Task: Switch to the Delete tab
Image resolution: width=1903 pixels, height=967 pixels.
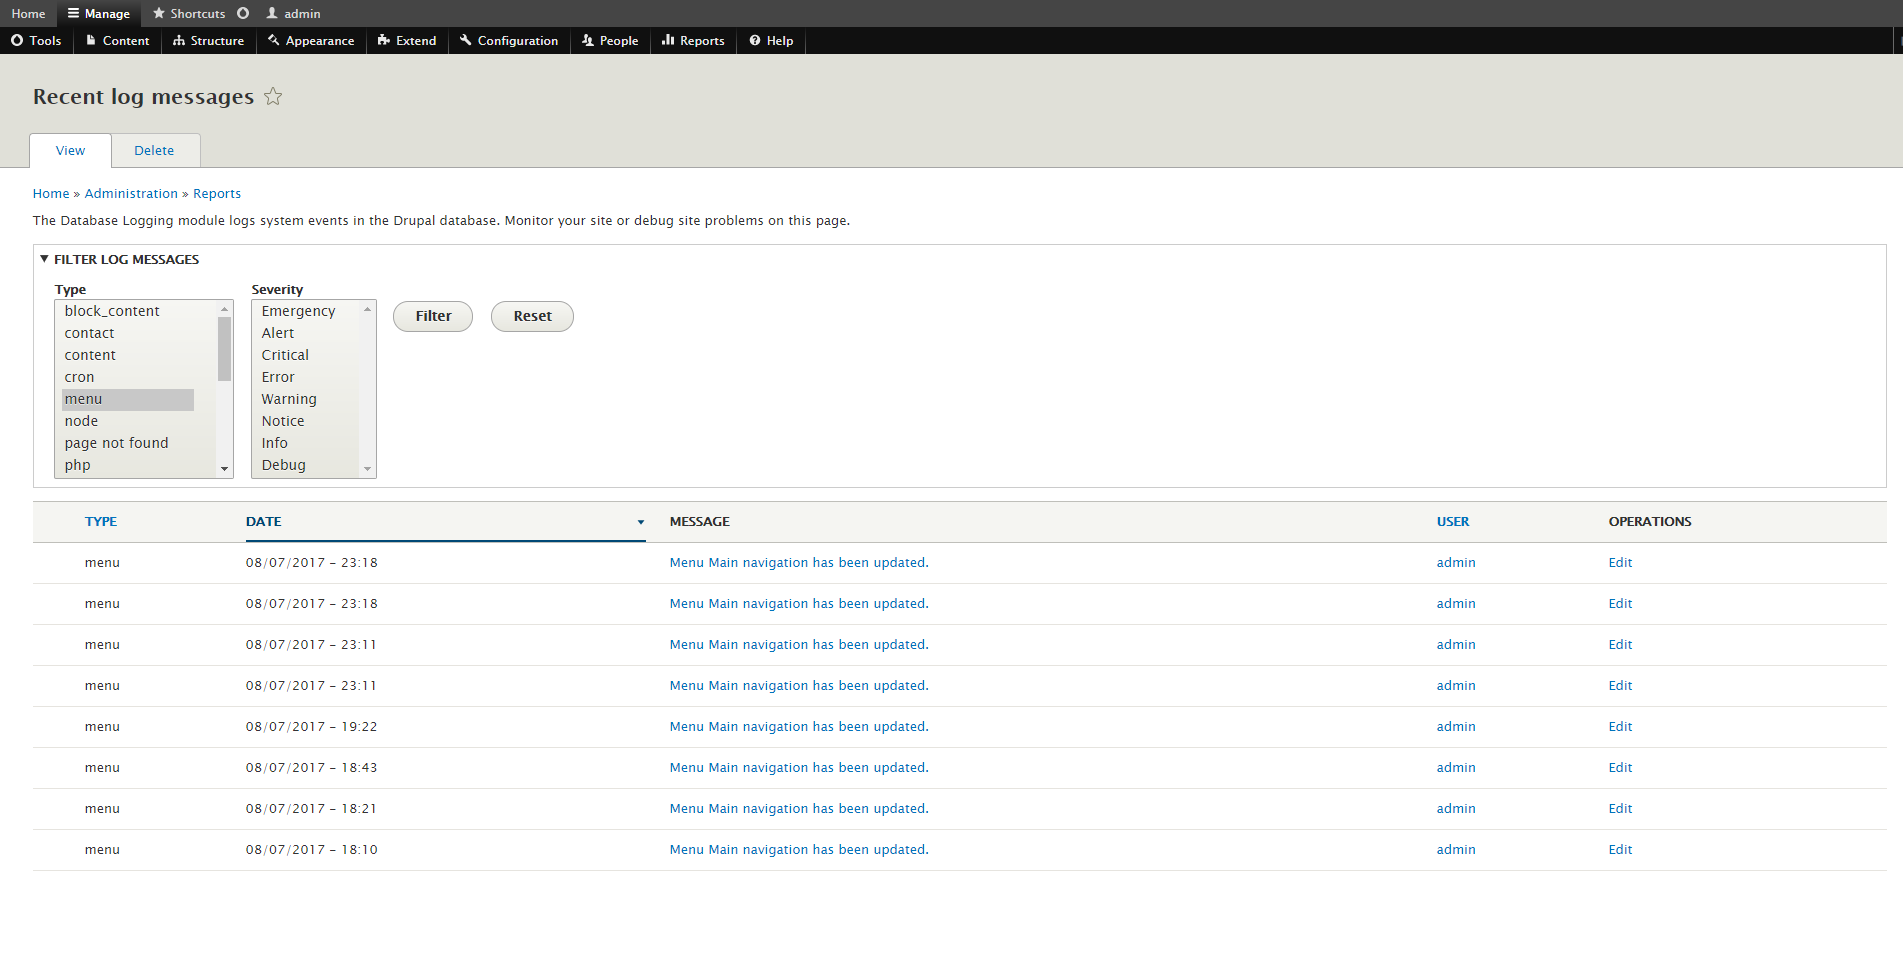Action: pyautogui.click(x=154, y=151)
